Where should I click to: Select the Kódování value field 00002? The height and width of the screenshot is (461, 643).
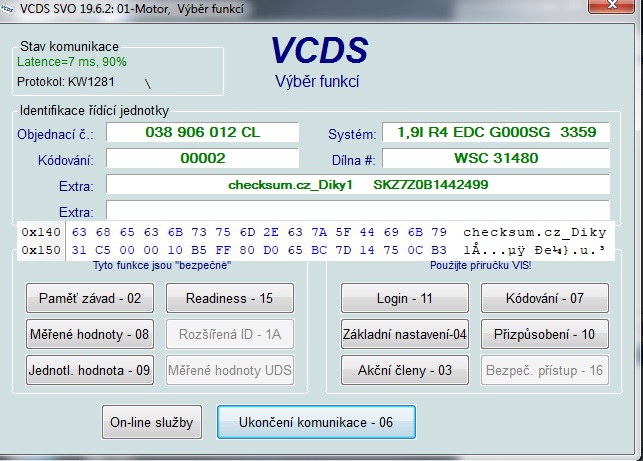coord(202,158)
